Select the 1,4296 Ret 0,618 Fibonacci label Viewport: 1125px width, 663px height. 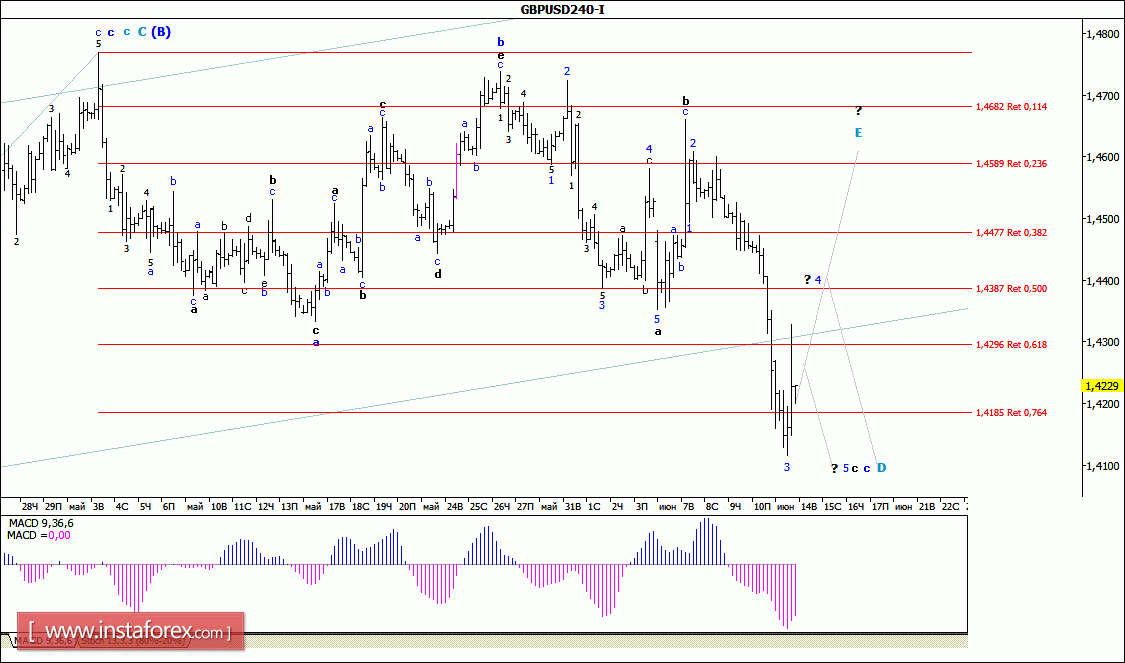pyautogui.click(x=1010, y=344)
